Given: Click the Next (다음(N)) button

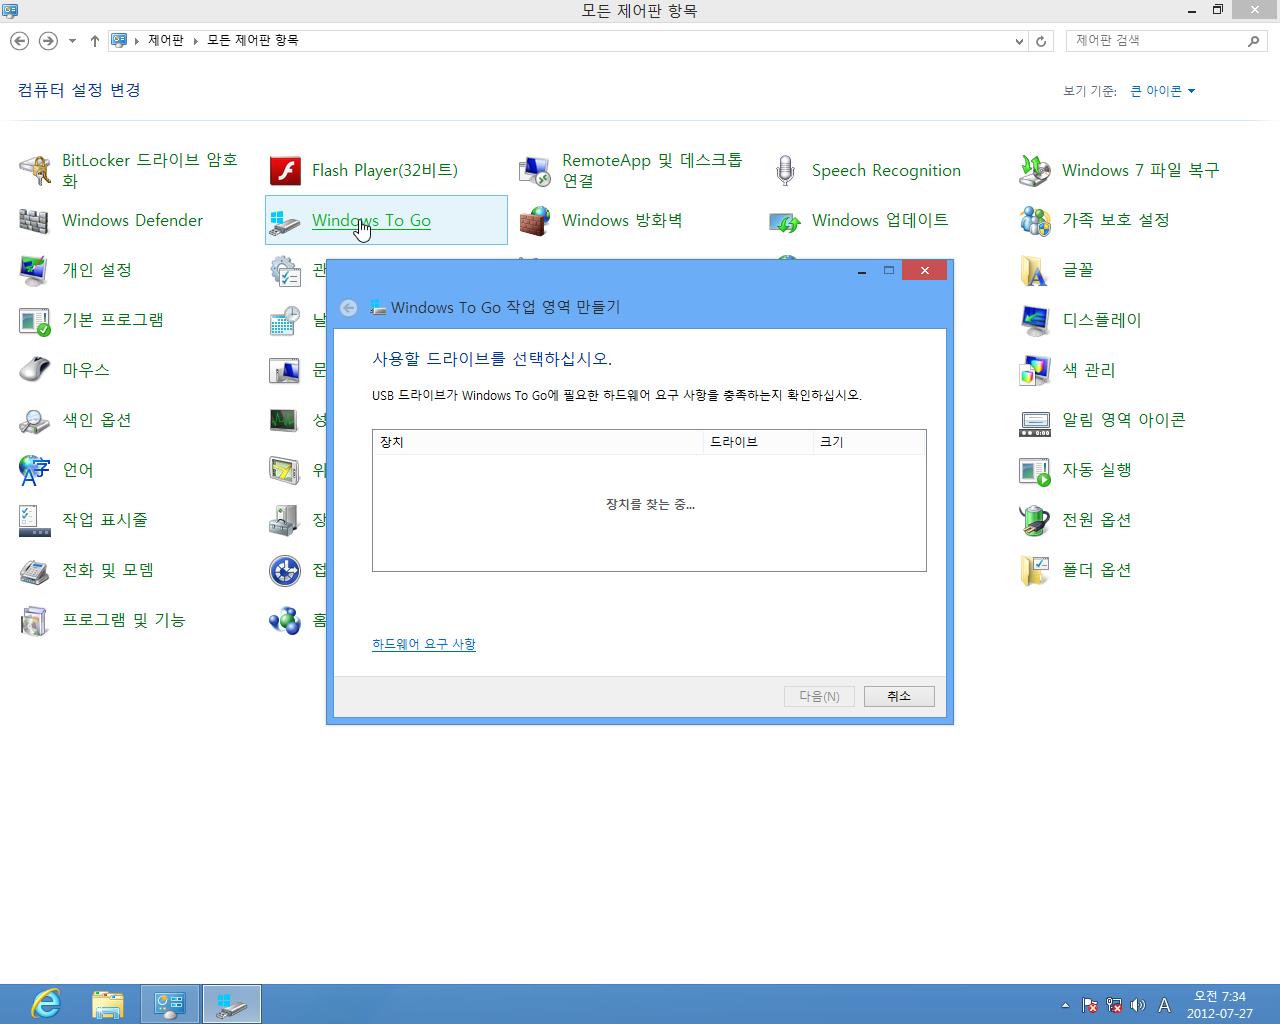Looking at the screenshot, I should point(819,696).
